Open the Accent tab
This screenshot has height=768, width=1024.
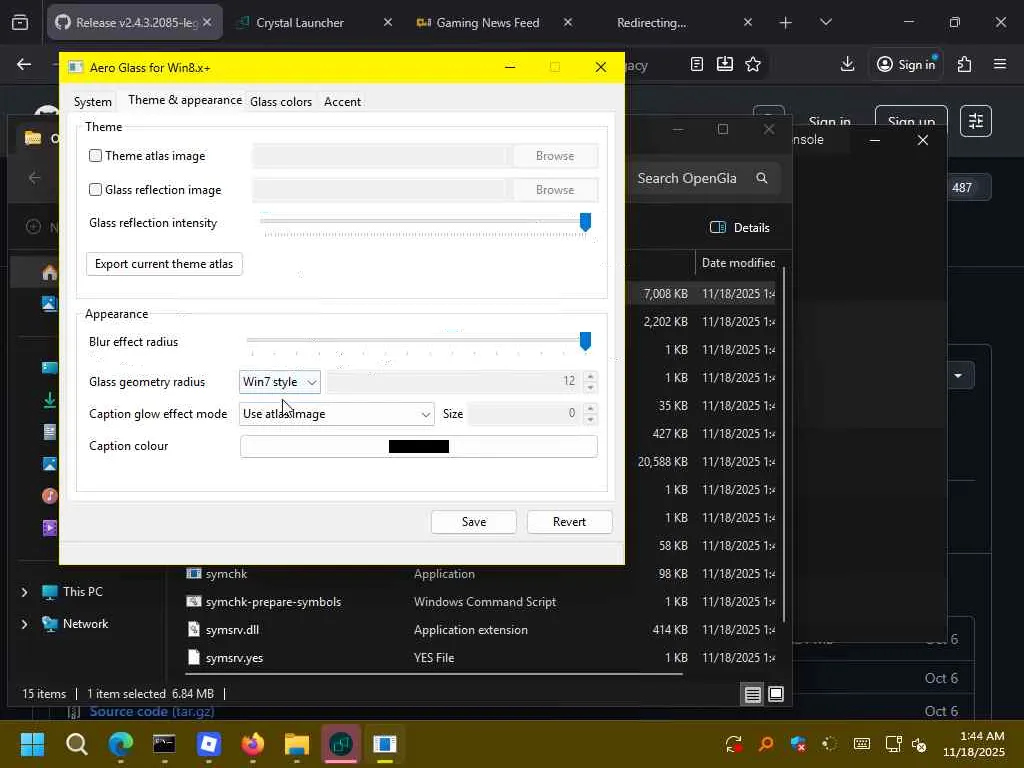pos(342,102)
